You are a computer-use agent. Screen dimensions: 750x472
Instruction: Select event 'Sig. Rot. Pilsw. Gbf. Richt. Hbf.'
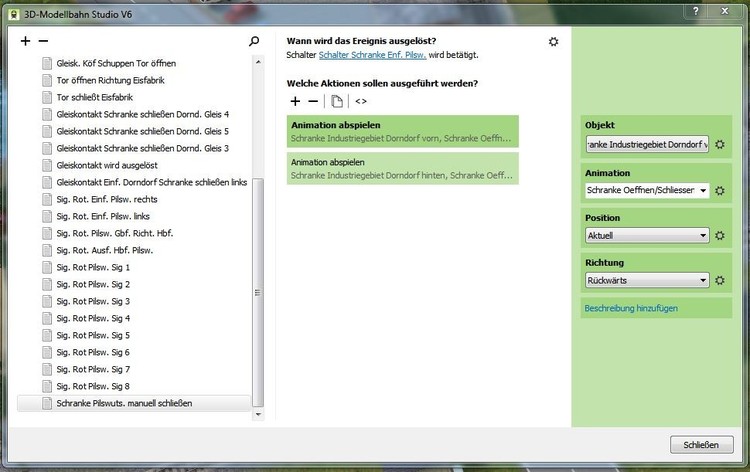click(115, 233)
